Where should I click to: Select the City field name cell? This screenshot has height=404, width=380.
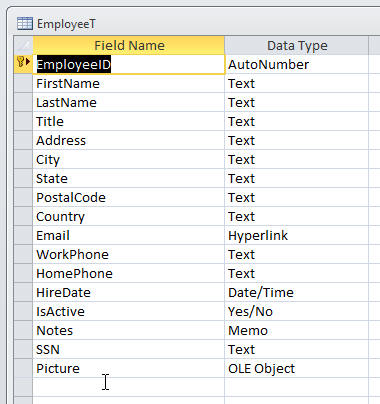[129, 159]
